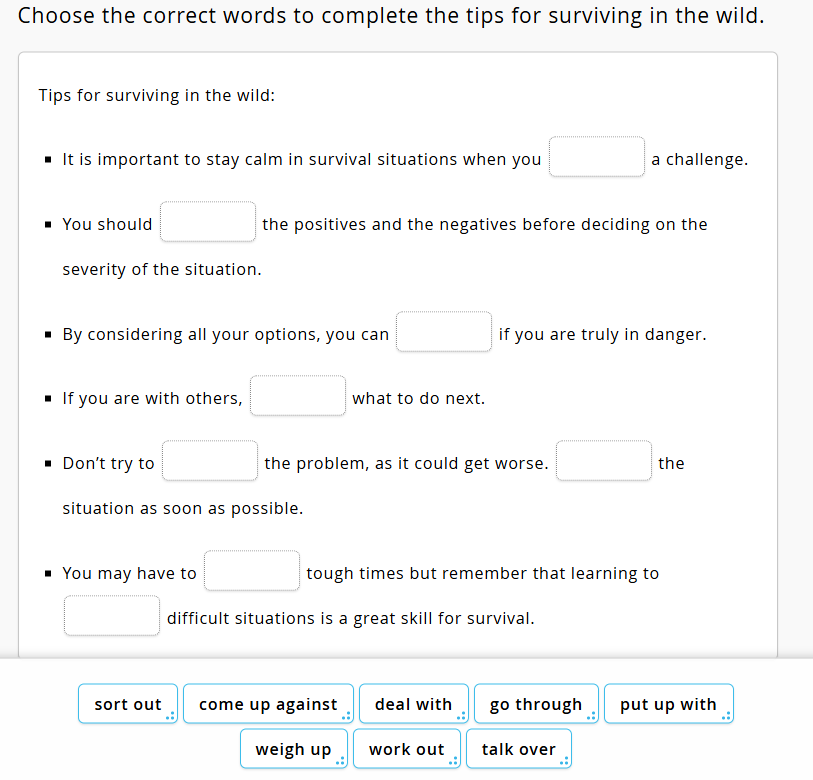Select the "sort out" word chip
Viewport: 813px width, 780px height.
click(x=127, y=704)
